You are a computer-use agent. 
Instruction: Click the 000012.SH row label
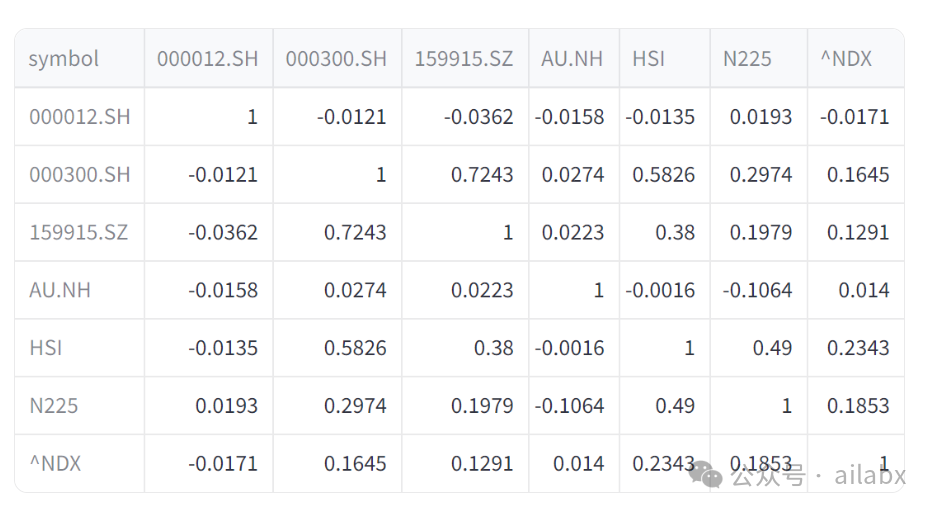80,117
